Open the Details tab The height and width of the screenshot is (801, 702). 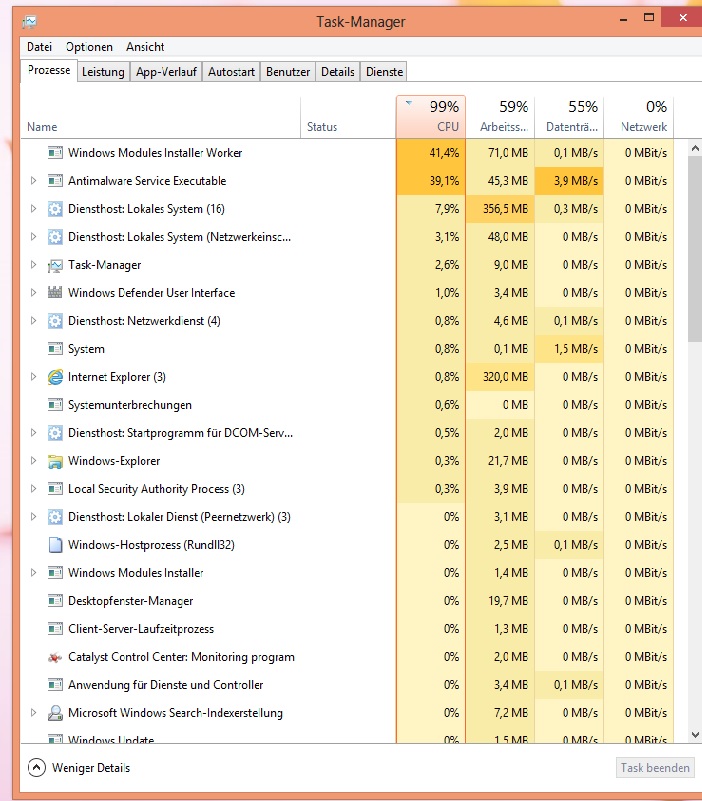pyautogui.click(x=338, y=72)
